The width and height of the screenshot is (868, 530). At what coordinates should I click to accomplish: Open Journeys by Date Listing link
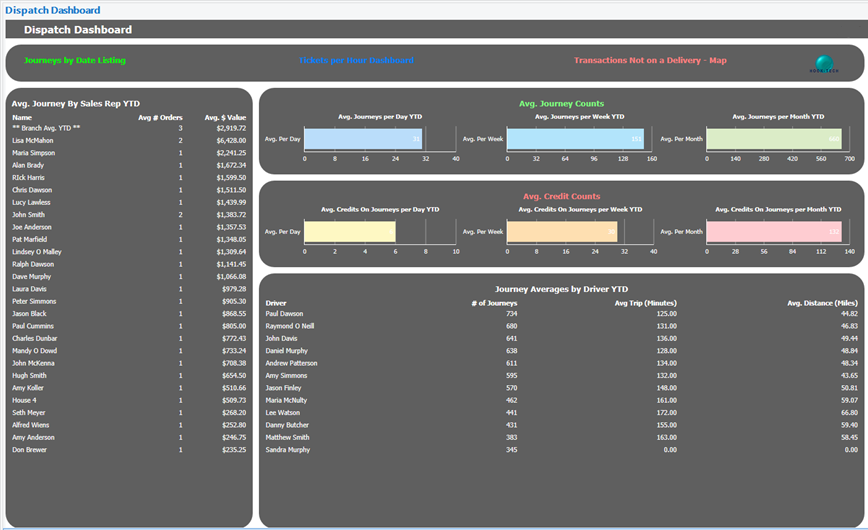tap(75, 60)
